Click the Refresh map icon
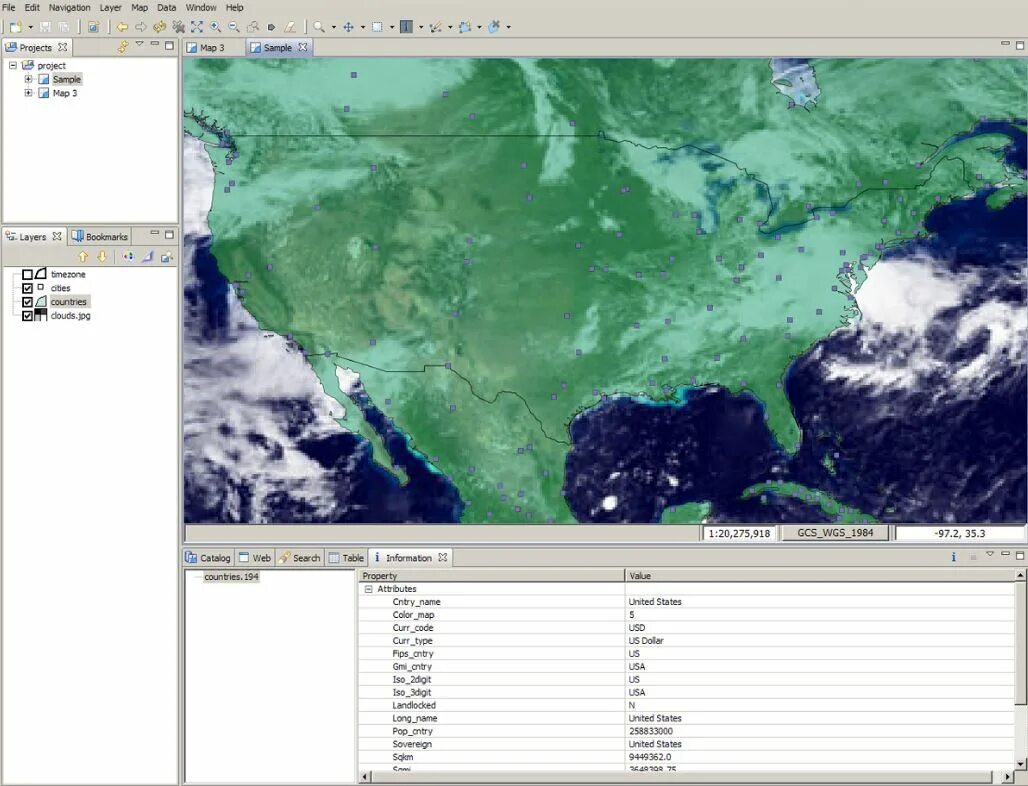This screenshot has width=1028, height=786. pyautogui.click(x=159, y=27)
